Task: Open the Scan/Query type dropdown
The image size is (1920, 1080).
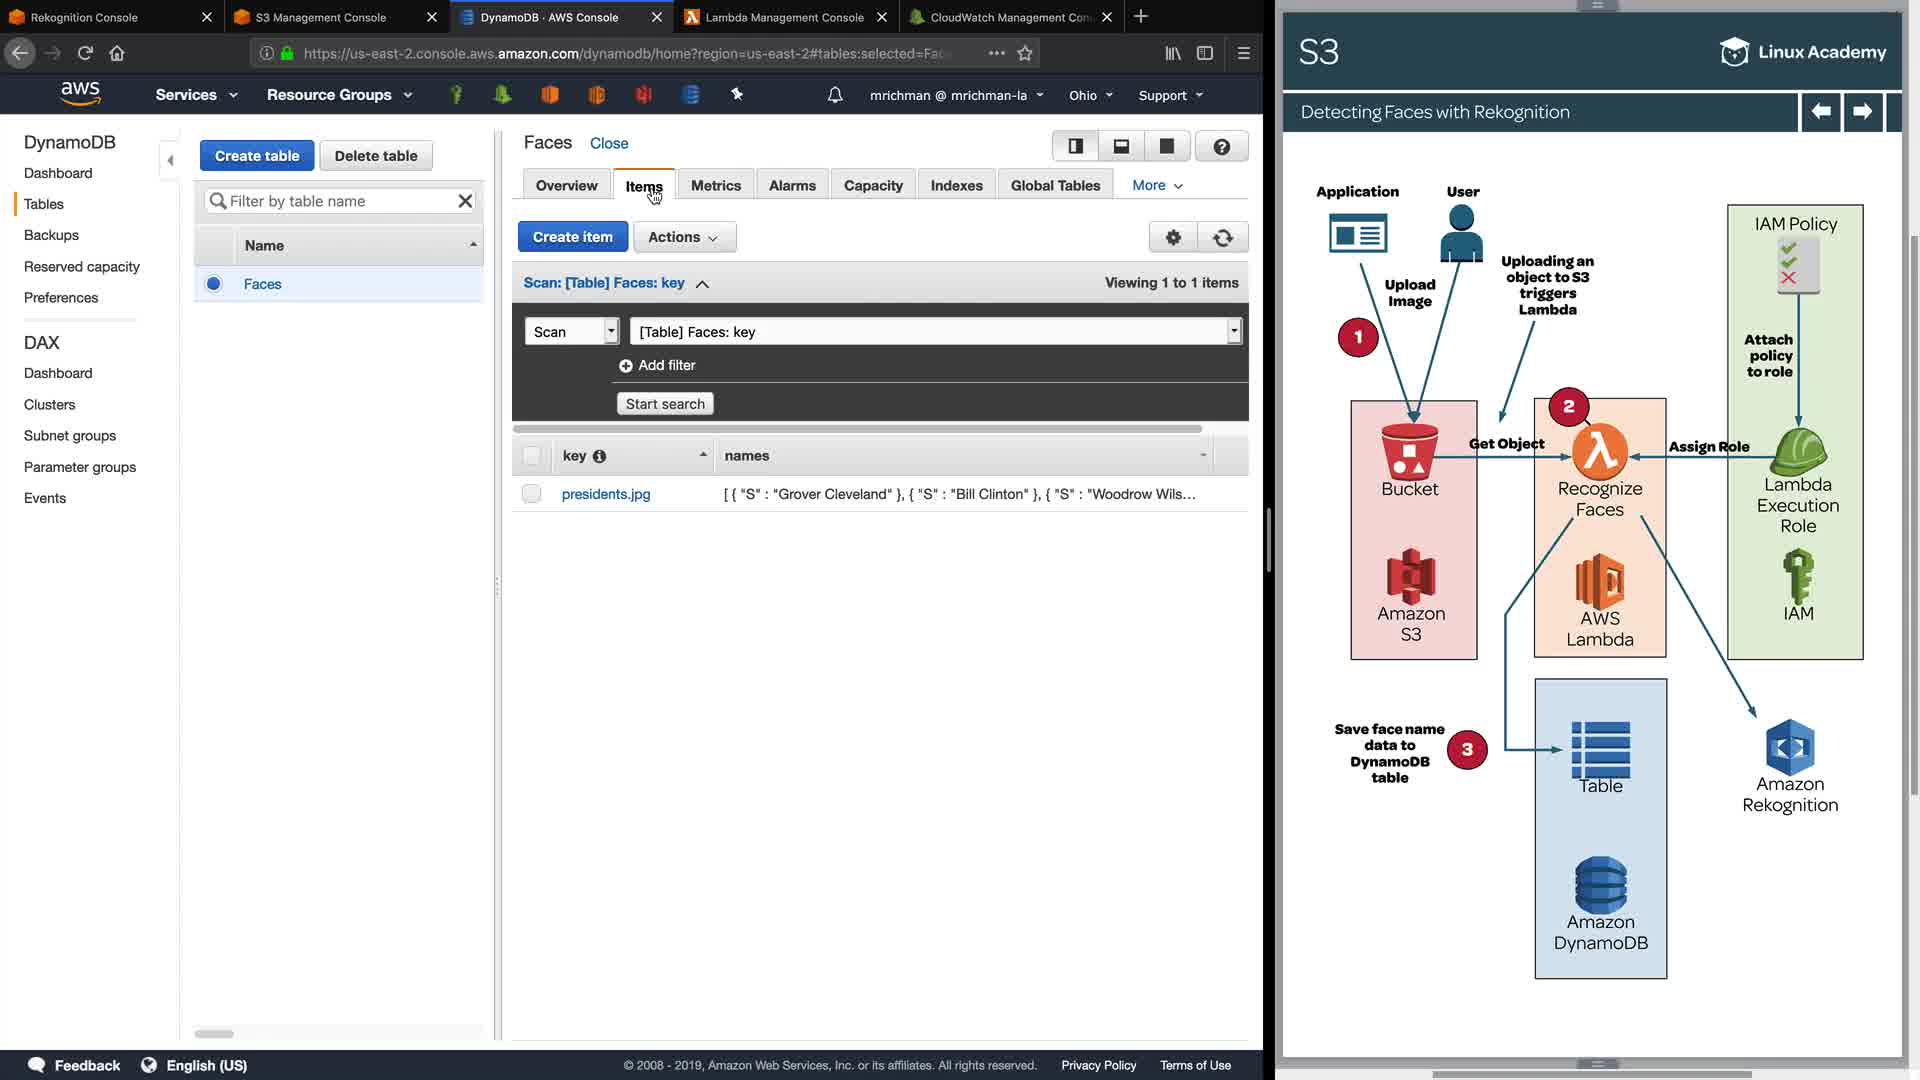Action: point(571,332)
